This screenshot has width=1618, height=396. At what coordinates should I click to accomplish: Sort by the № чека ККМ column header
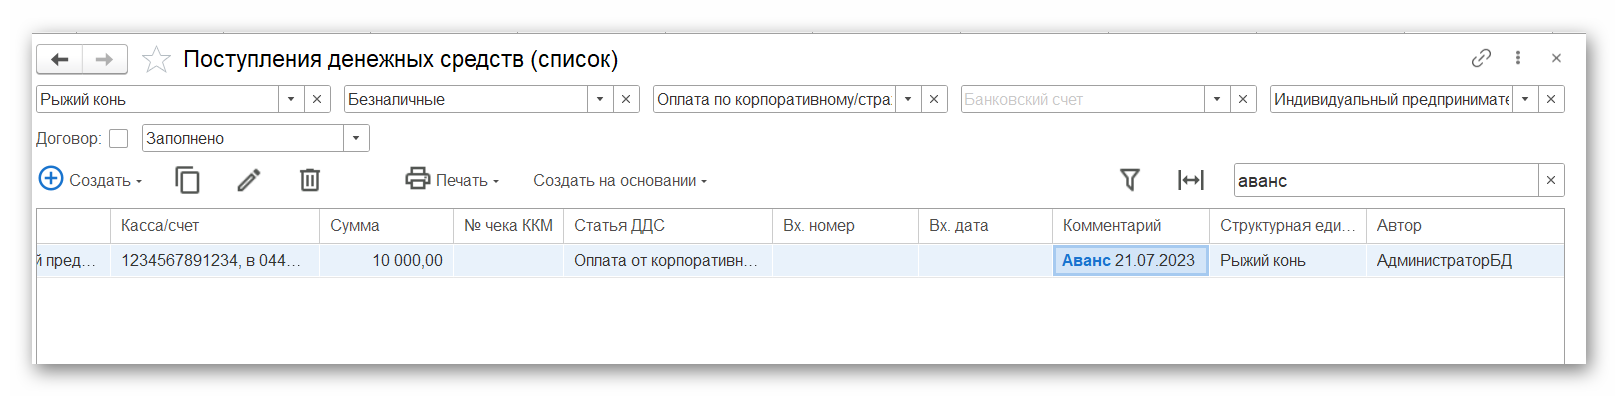click(x=508, y=226)
